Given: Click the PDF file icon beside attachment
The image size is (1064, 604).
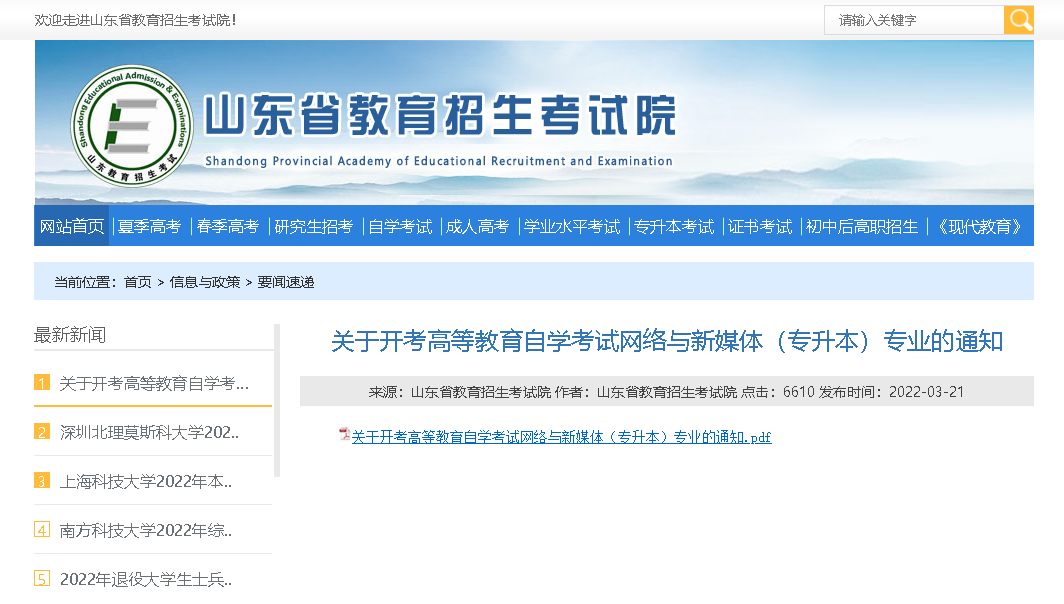Looking at the screenshot, I should (x=344, y=435).
